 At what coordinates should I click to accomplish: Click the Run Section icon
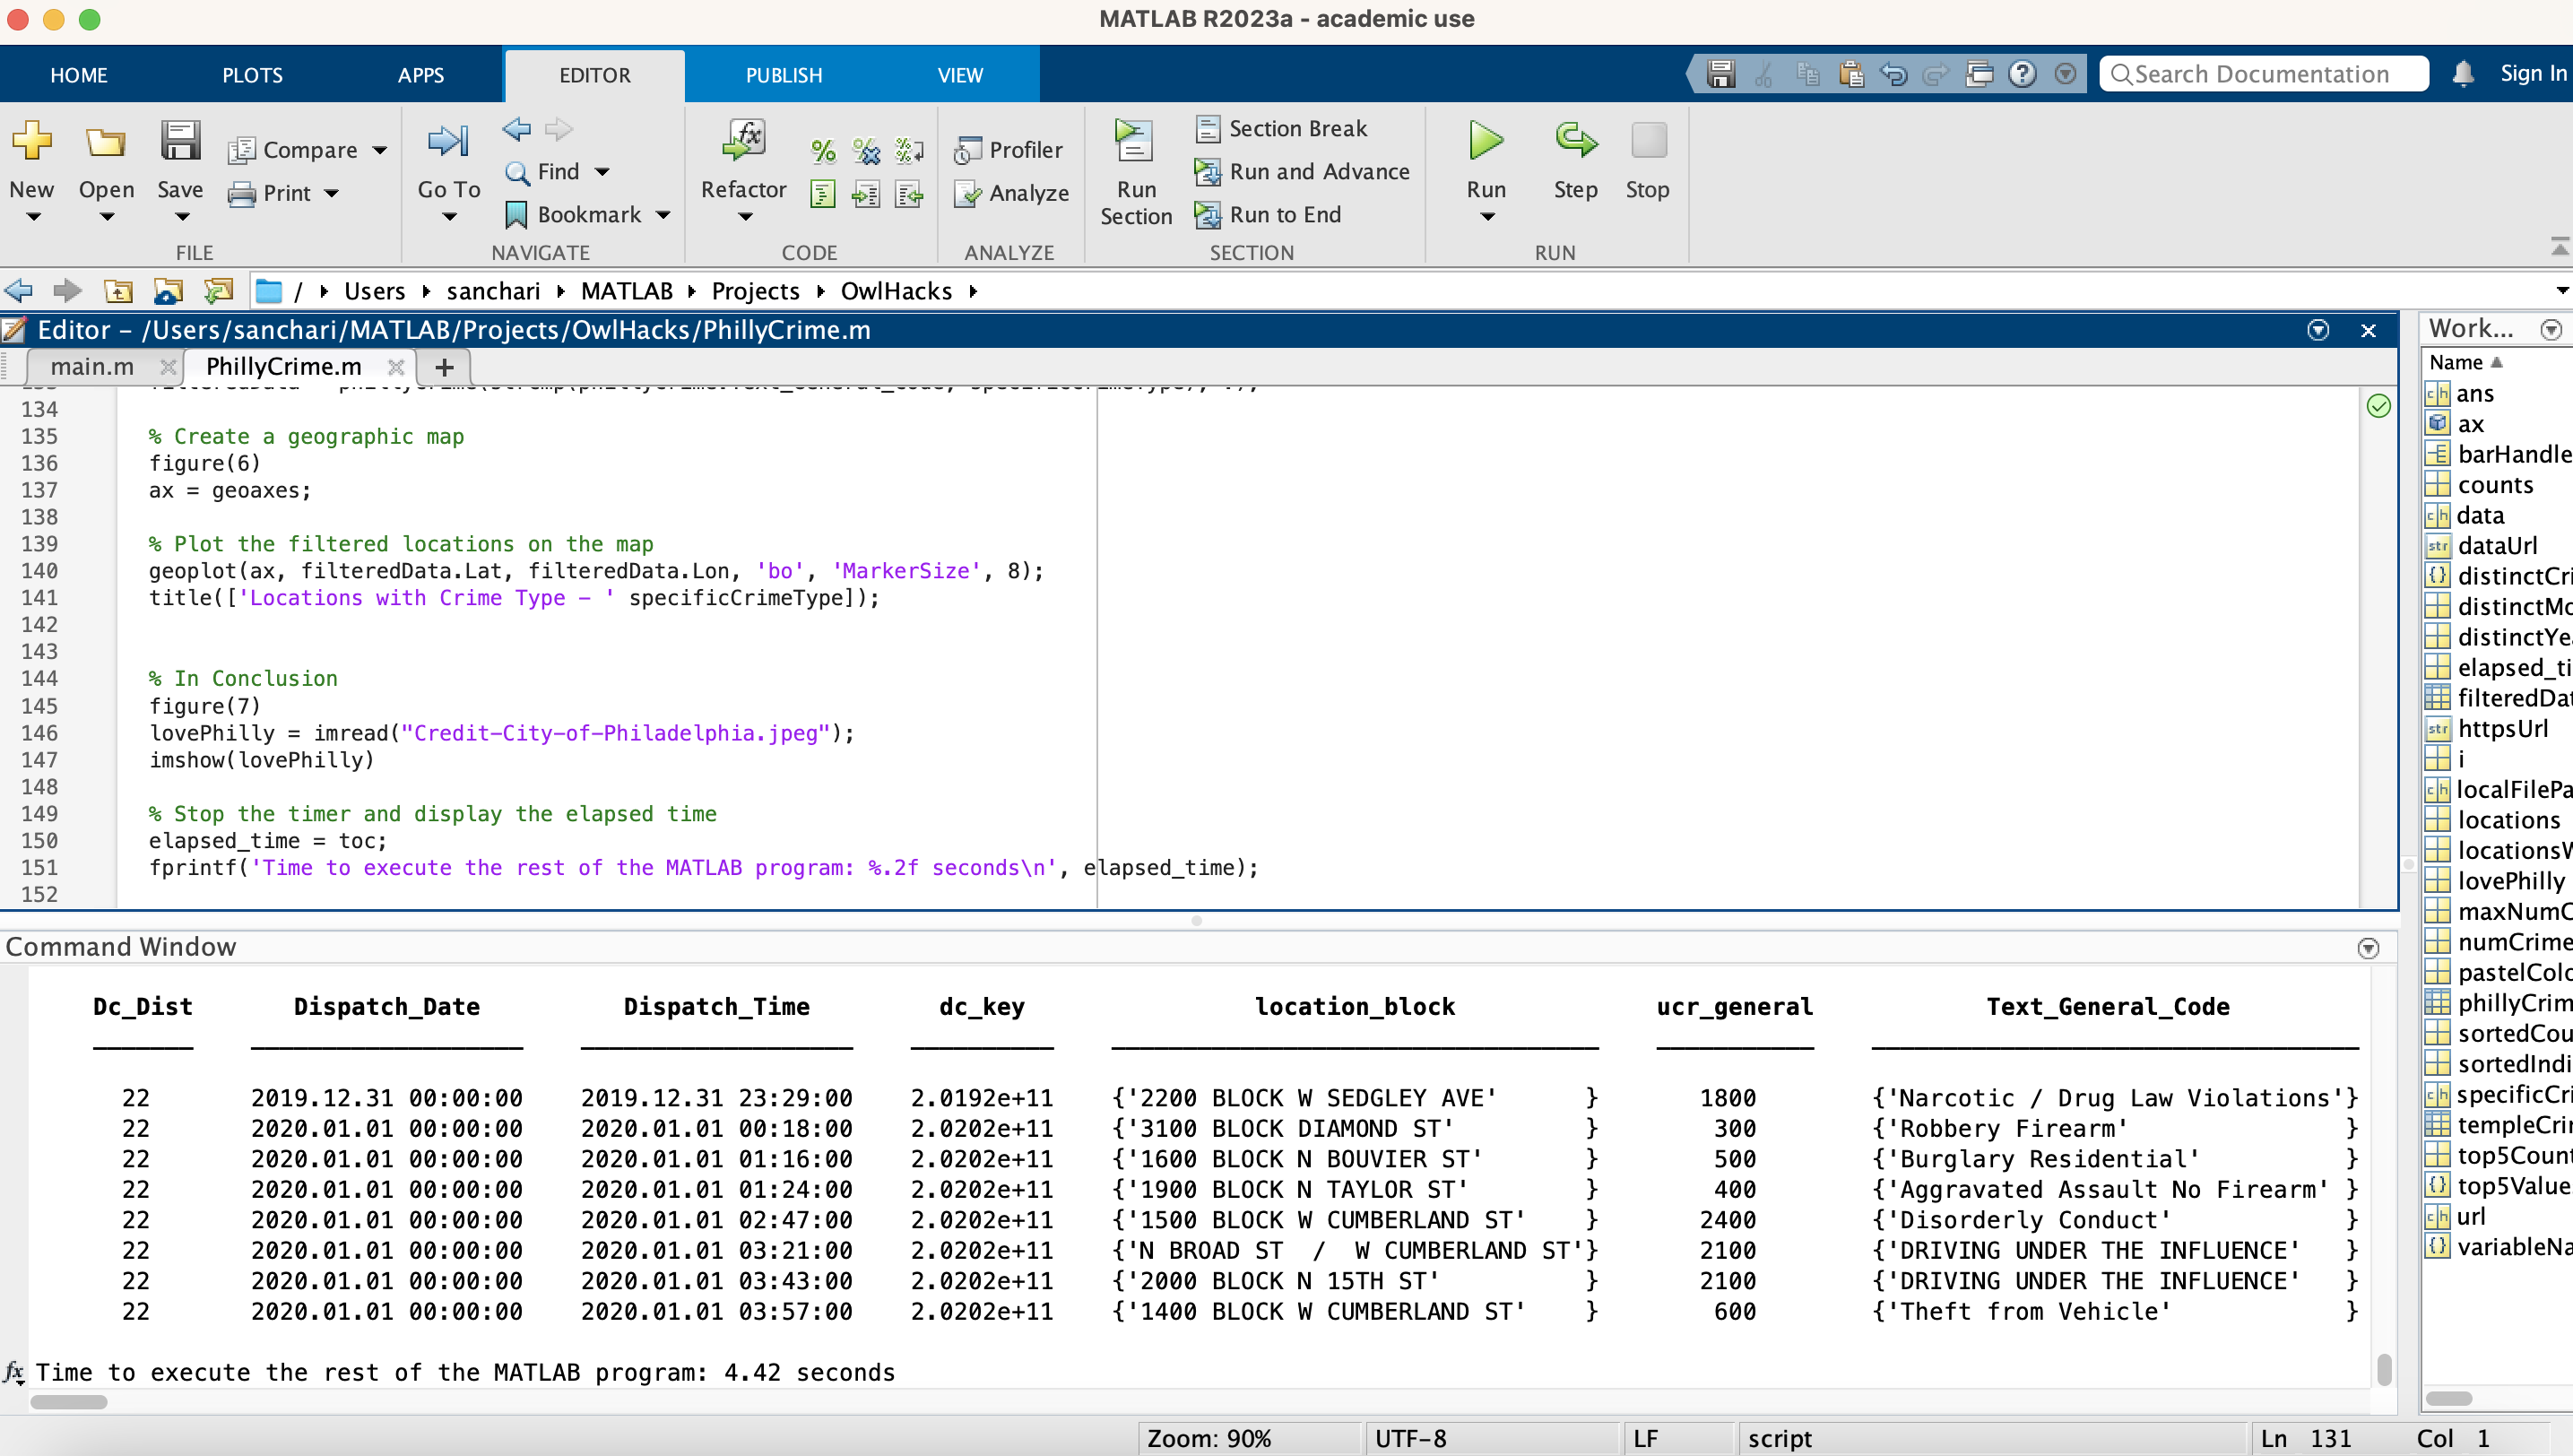tap(1135, 141)
